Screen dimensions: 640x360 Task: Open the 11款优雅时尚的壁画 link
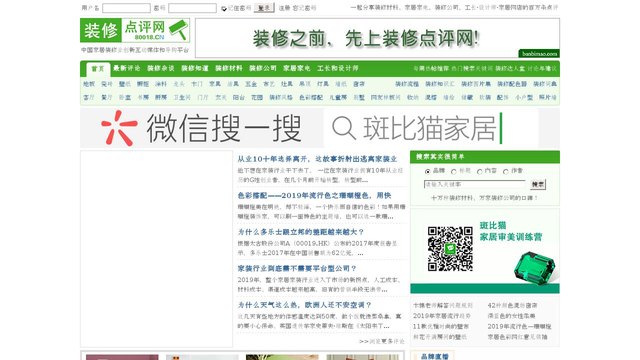440,327
